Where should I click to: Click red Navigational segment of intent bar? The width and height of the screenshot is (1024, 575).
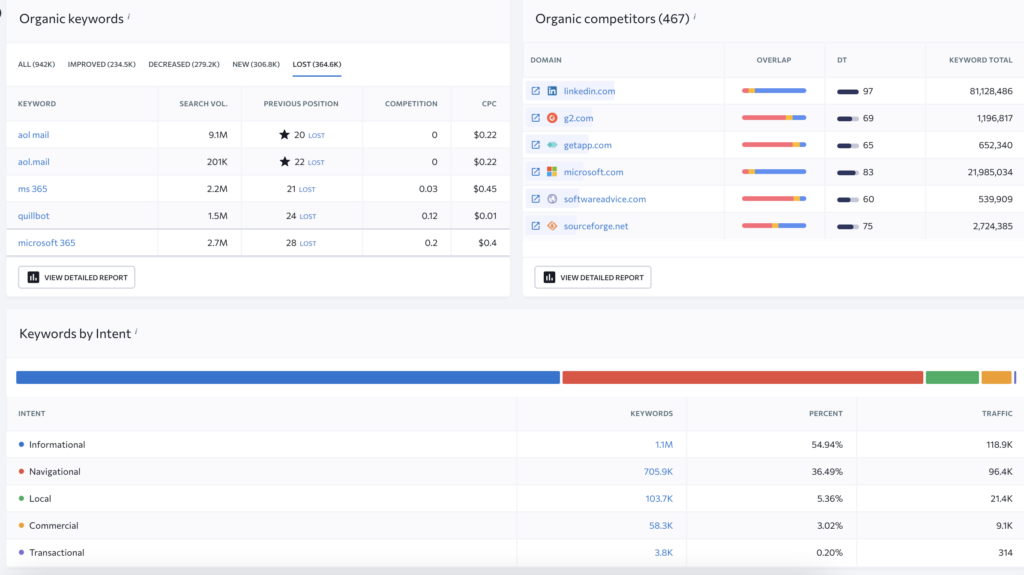point(743,377)
